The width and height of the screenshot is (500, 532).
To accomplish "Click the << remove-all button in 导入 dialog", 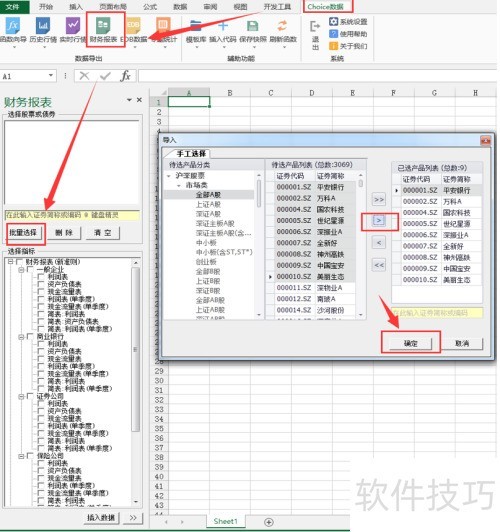I will coord(379,265).
